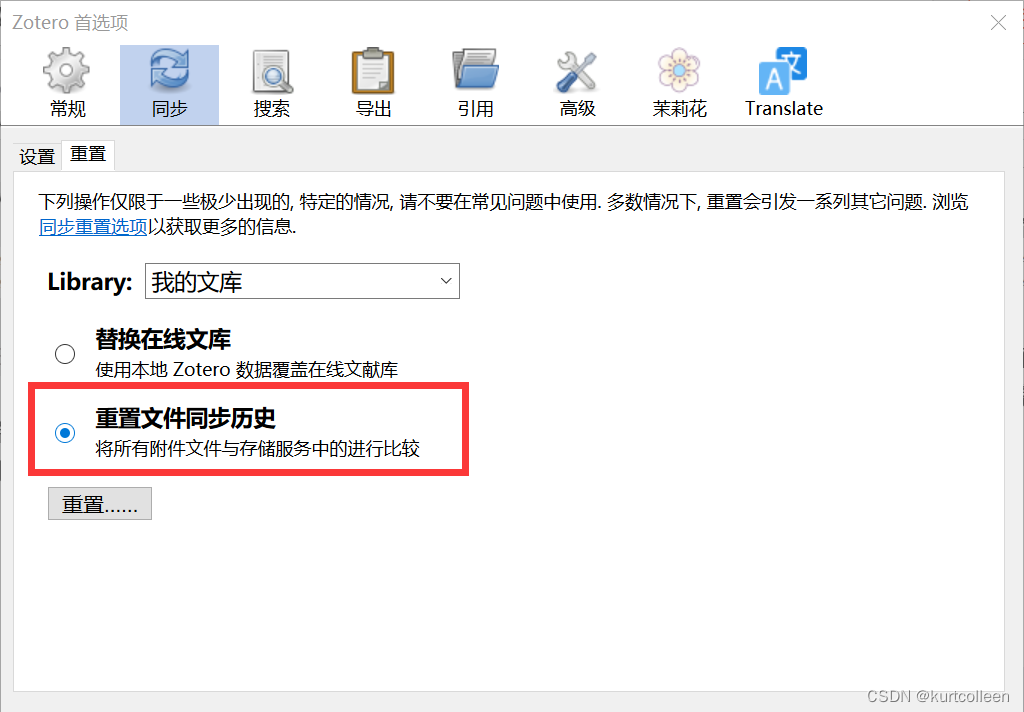
Task: Click the 重置...... button
Action: coord(99,503)
